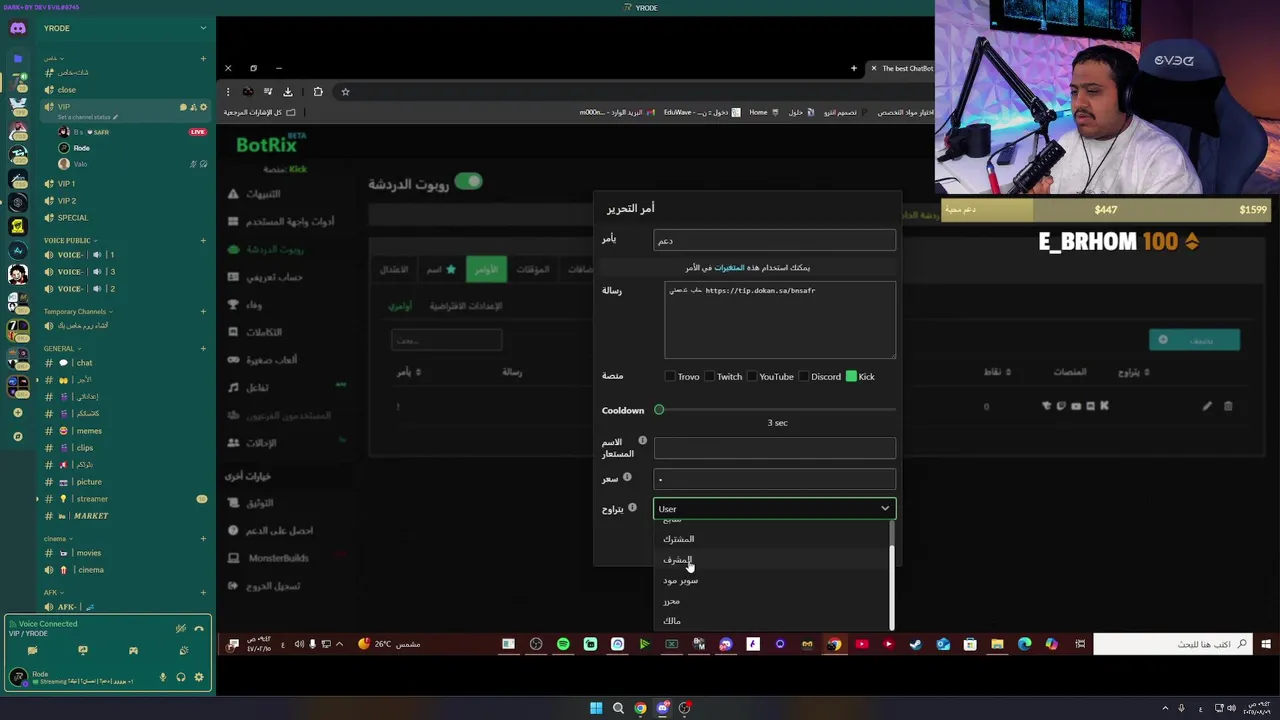Viewport: 1280px width, 720px height.
Task: Add a channel in the GENERAL category
Action: [x=203, y=348]
